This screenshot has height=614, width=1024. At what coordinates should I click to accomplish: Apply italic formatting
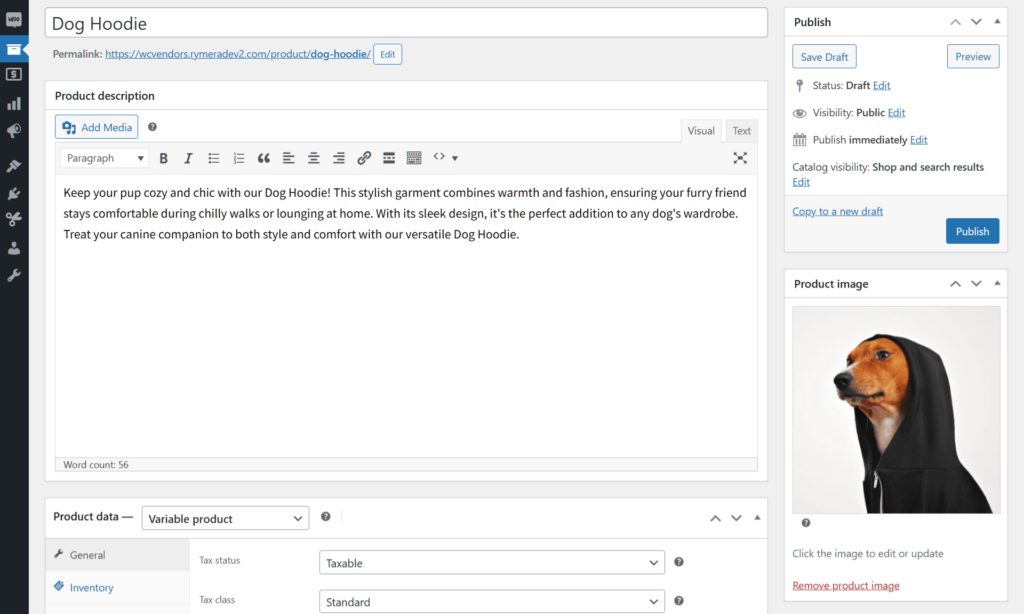click(188, 158)
